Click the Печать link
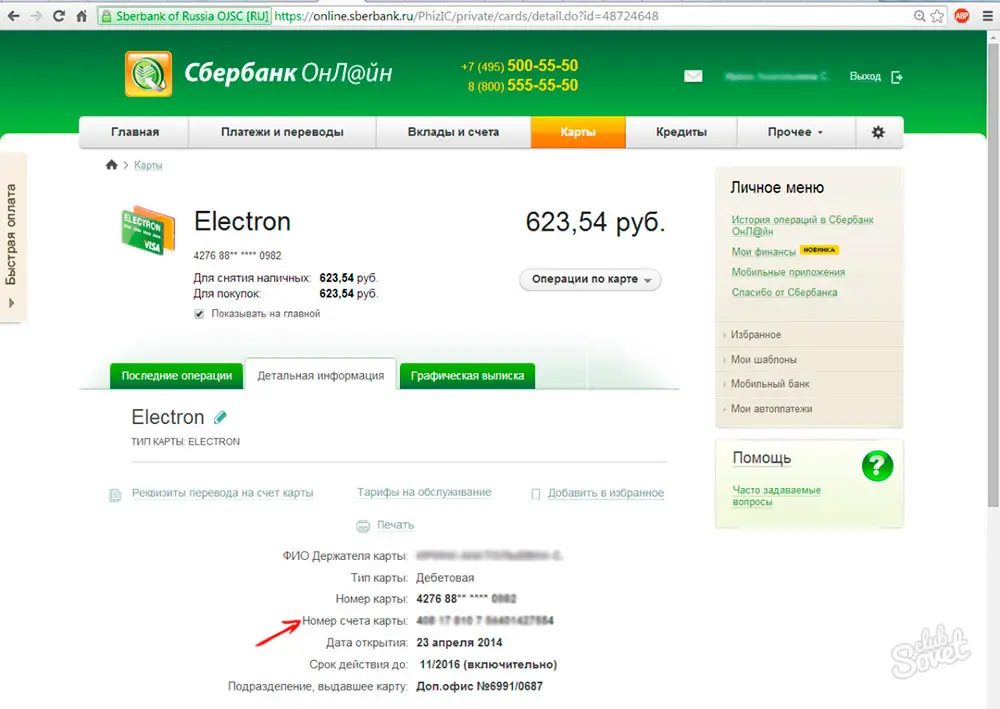This screenshot has width=1000, height=709. point(395,525)
